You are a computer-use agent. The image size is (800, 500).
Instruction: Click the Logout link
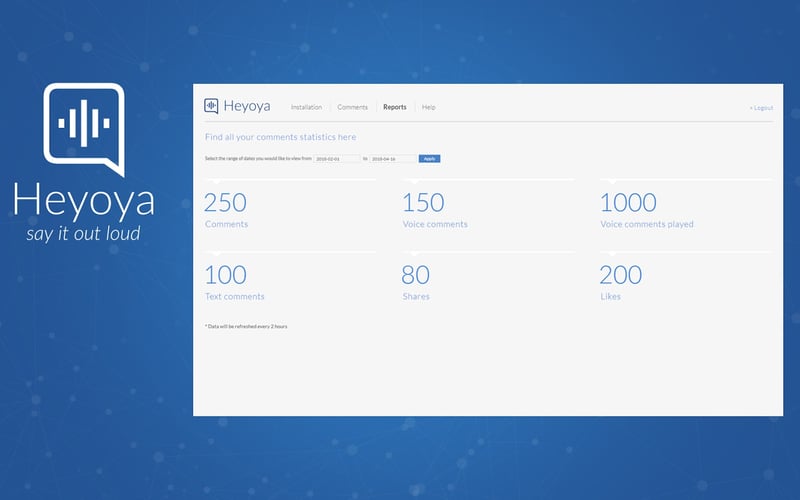click(x=761, y=108)
